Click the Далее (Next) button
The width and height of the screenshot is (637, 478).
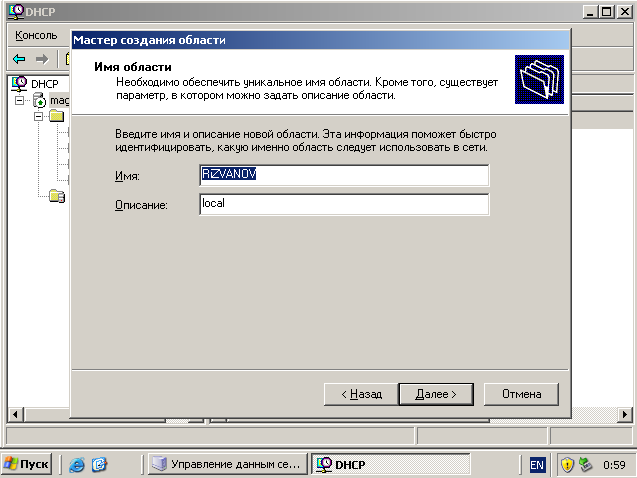click(x=436, y=394)
